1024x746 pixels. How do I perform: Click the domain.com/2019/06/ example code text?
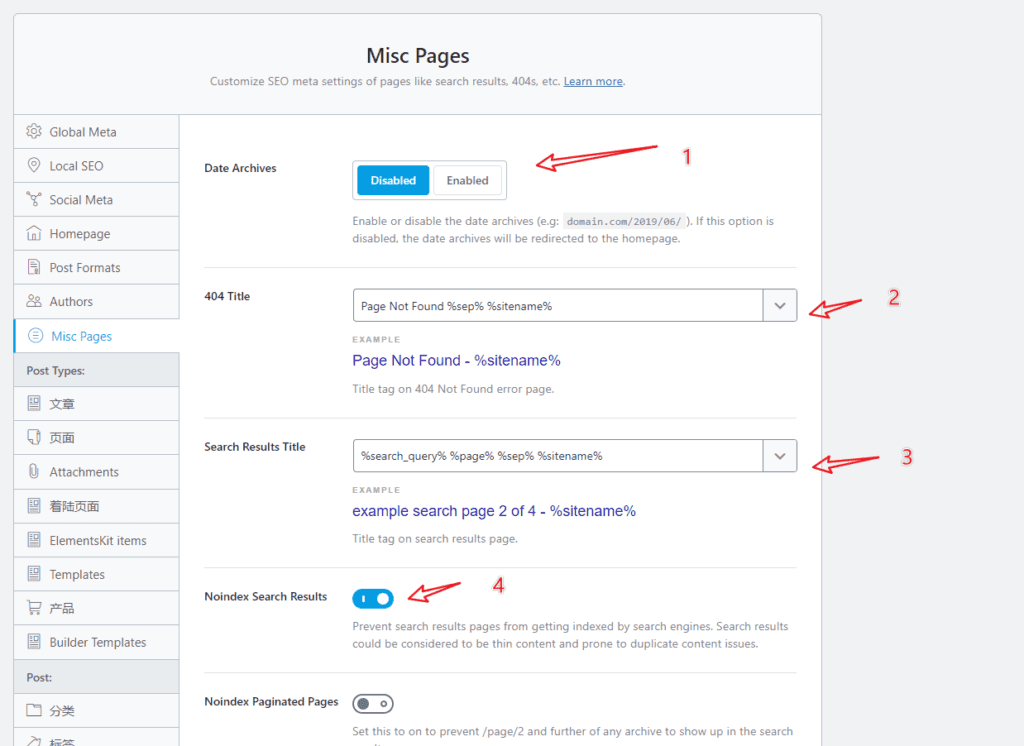(624, 221)
